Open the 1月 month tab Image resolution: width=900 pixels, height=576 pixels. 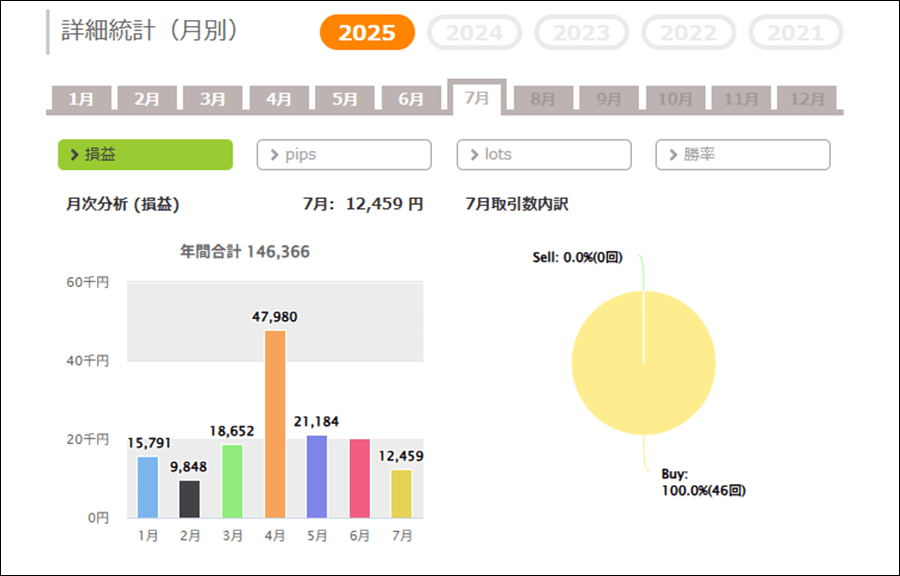[82, 99]
